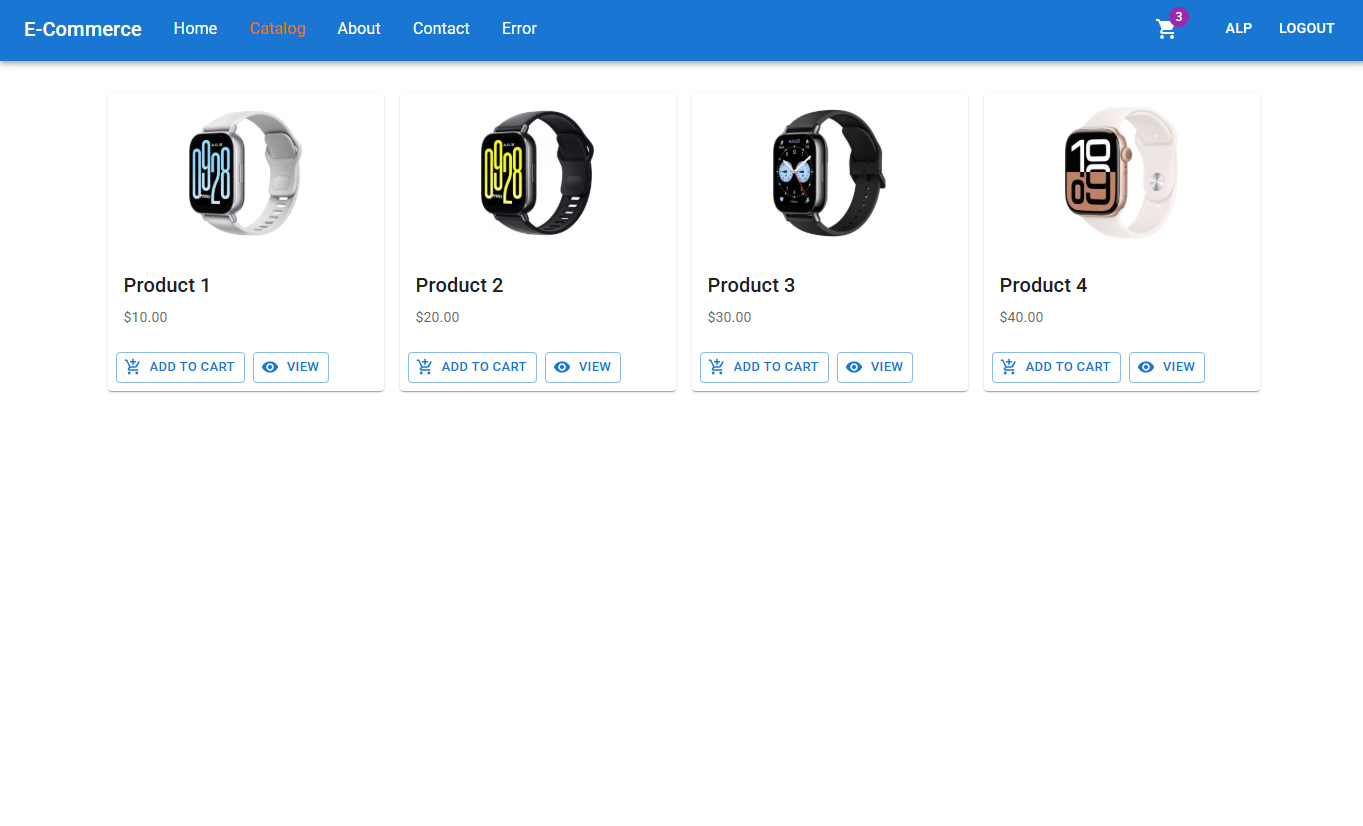
Task: Click the cart badge showing 3
Action: coord(1179,17)
